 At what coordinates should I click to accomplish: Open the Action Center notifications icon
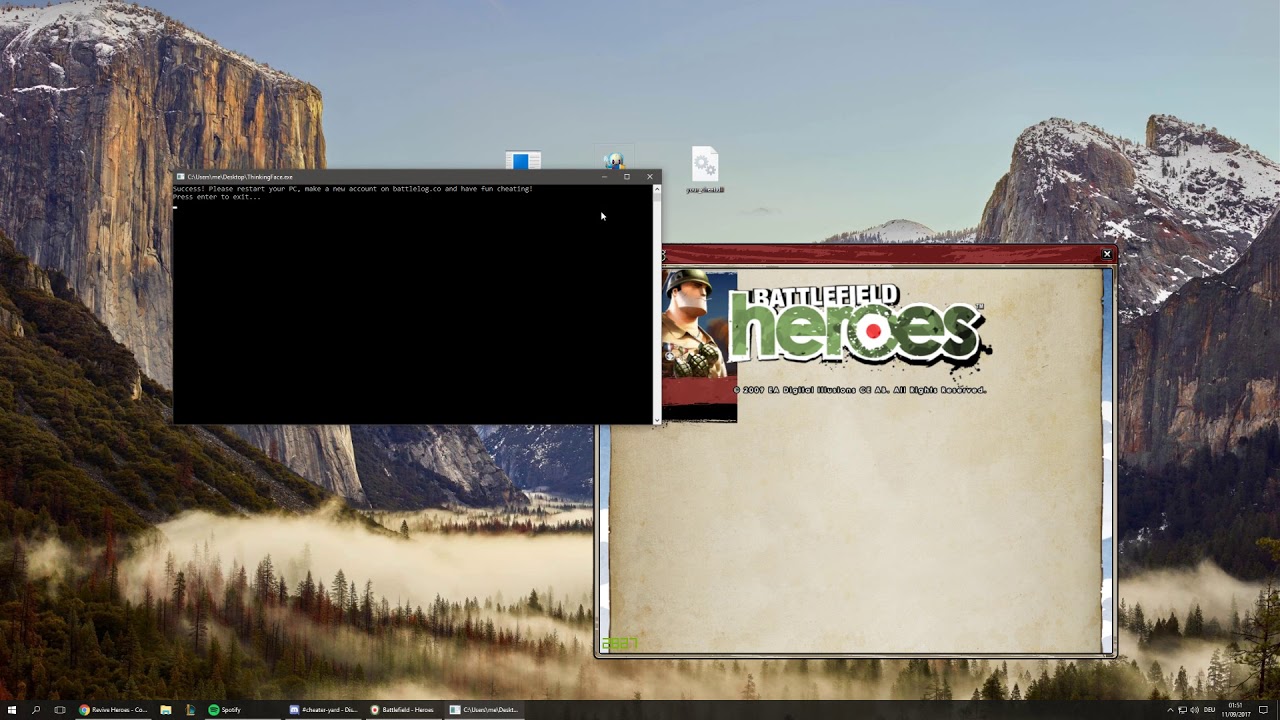tap(1263, 710)
